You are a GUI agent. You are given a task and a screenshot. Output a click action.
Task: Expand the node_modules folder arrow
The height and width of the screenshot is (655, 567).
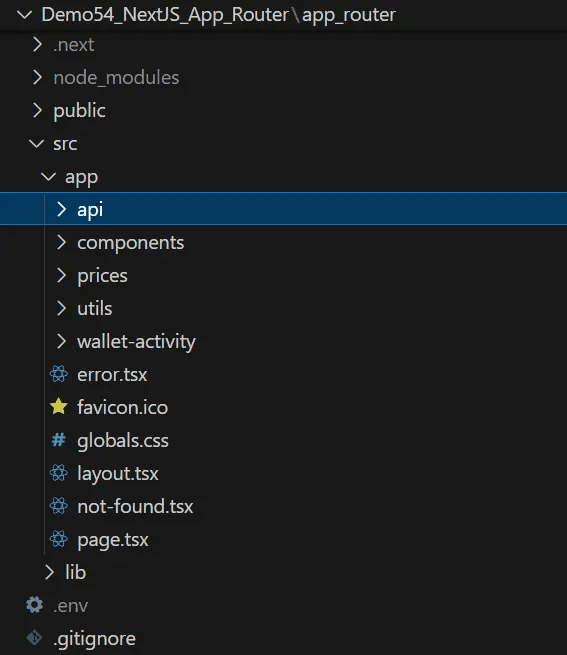tap(38, 77)
